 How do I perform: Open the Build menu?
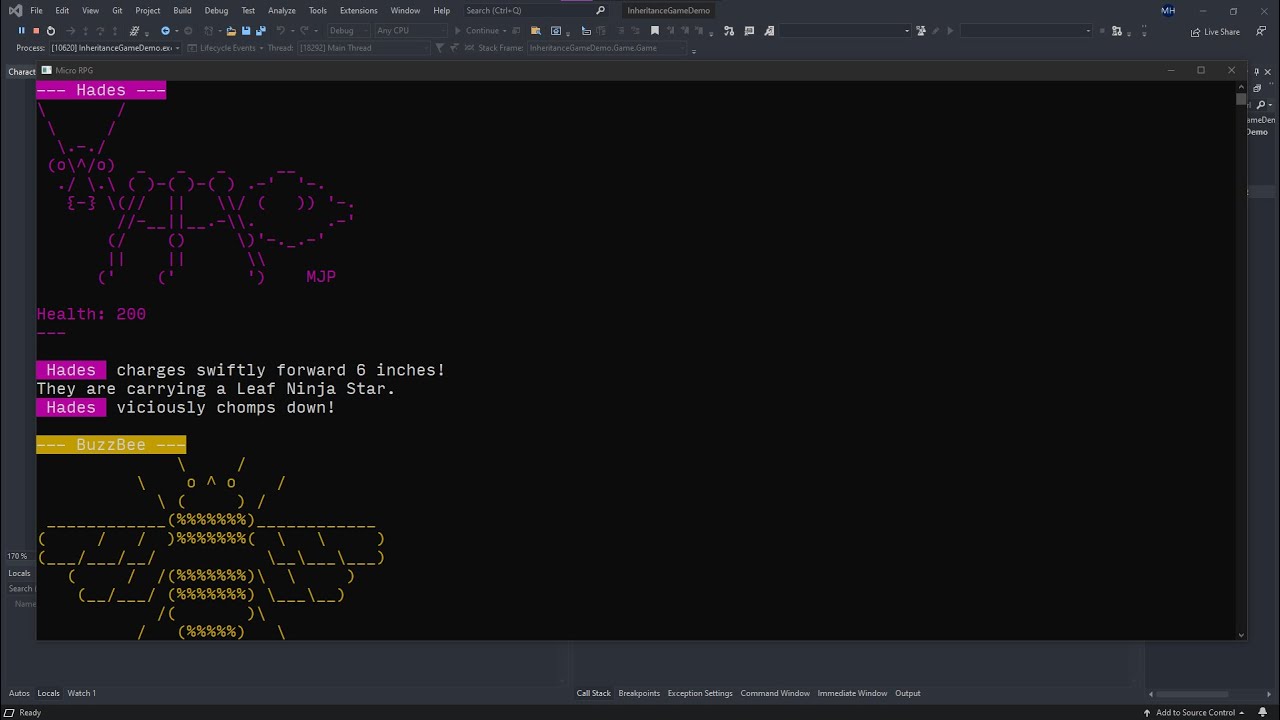pos(182,10)
